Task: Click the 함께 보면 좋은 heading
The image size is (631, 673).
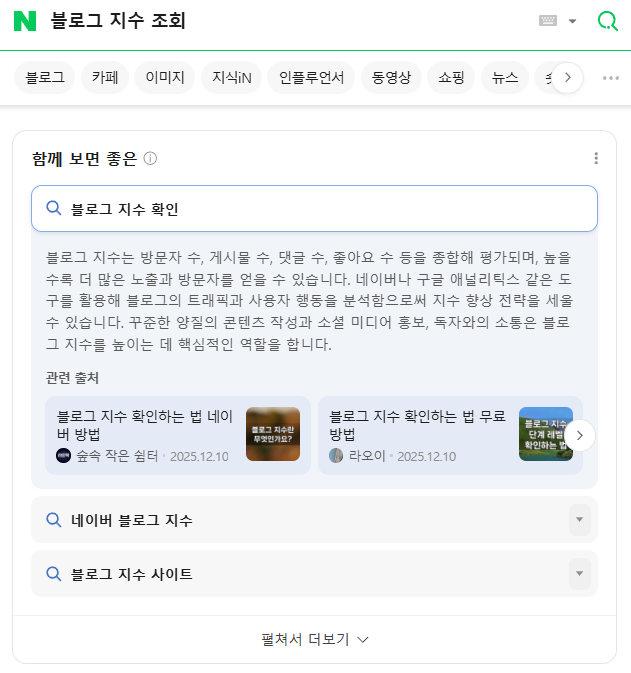Action: click(84, 159)
